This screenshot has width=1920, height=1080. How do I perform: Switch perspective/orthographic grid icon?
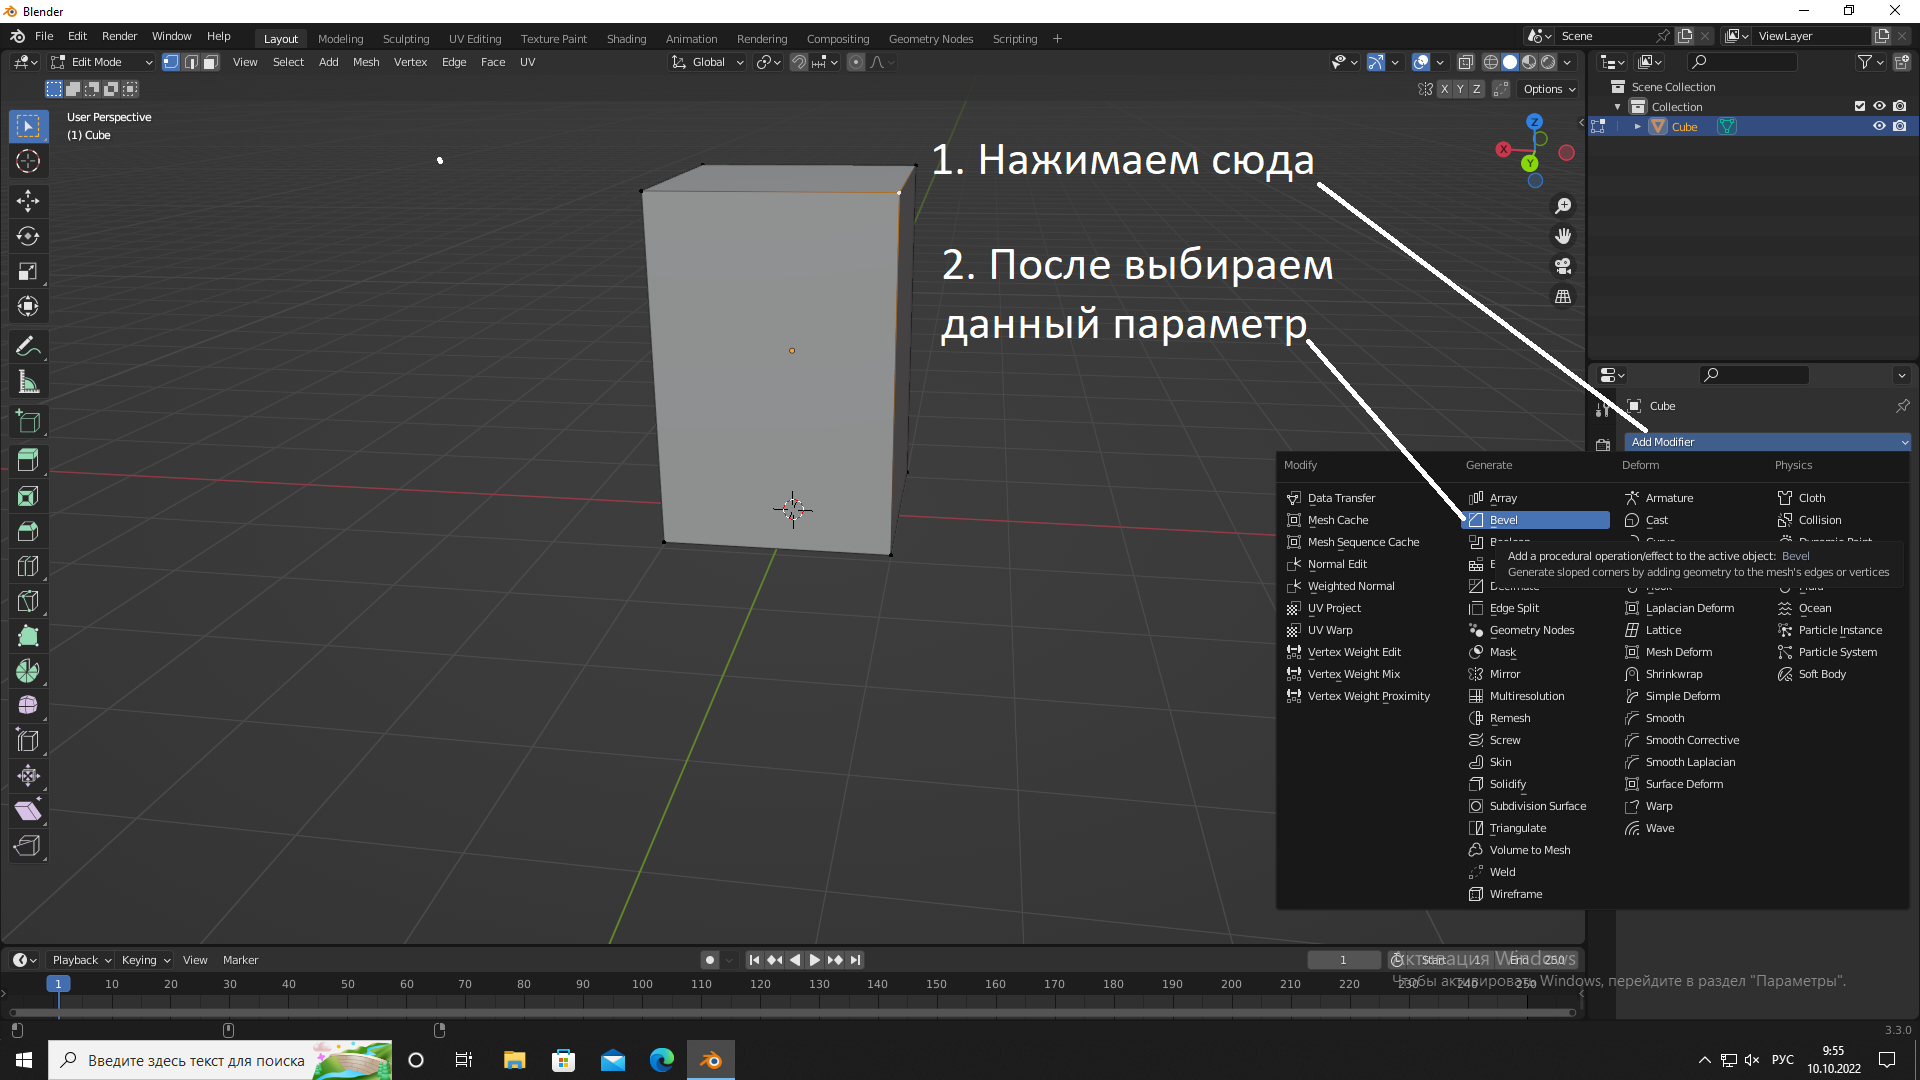click(1563, 297)
